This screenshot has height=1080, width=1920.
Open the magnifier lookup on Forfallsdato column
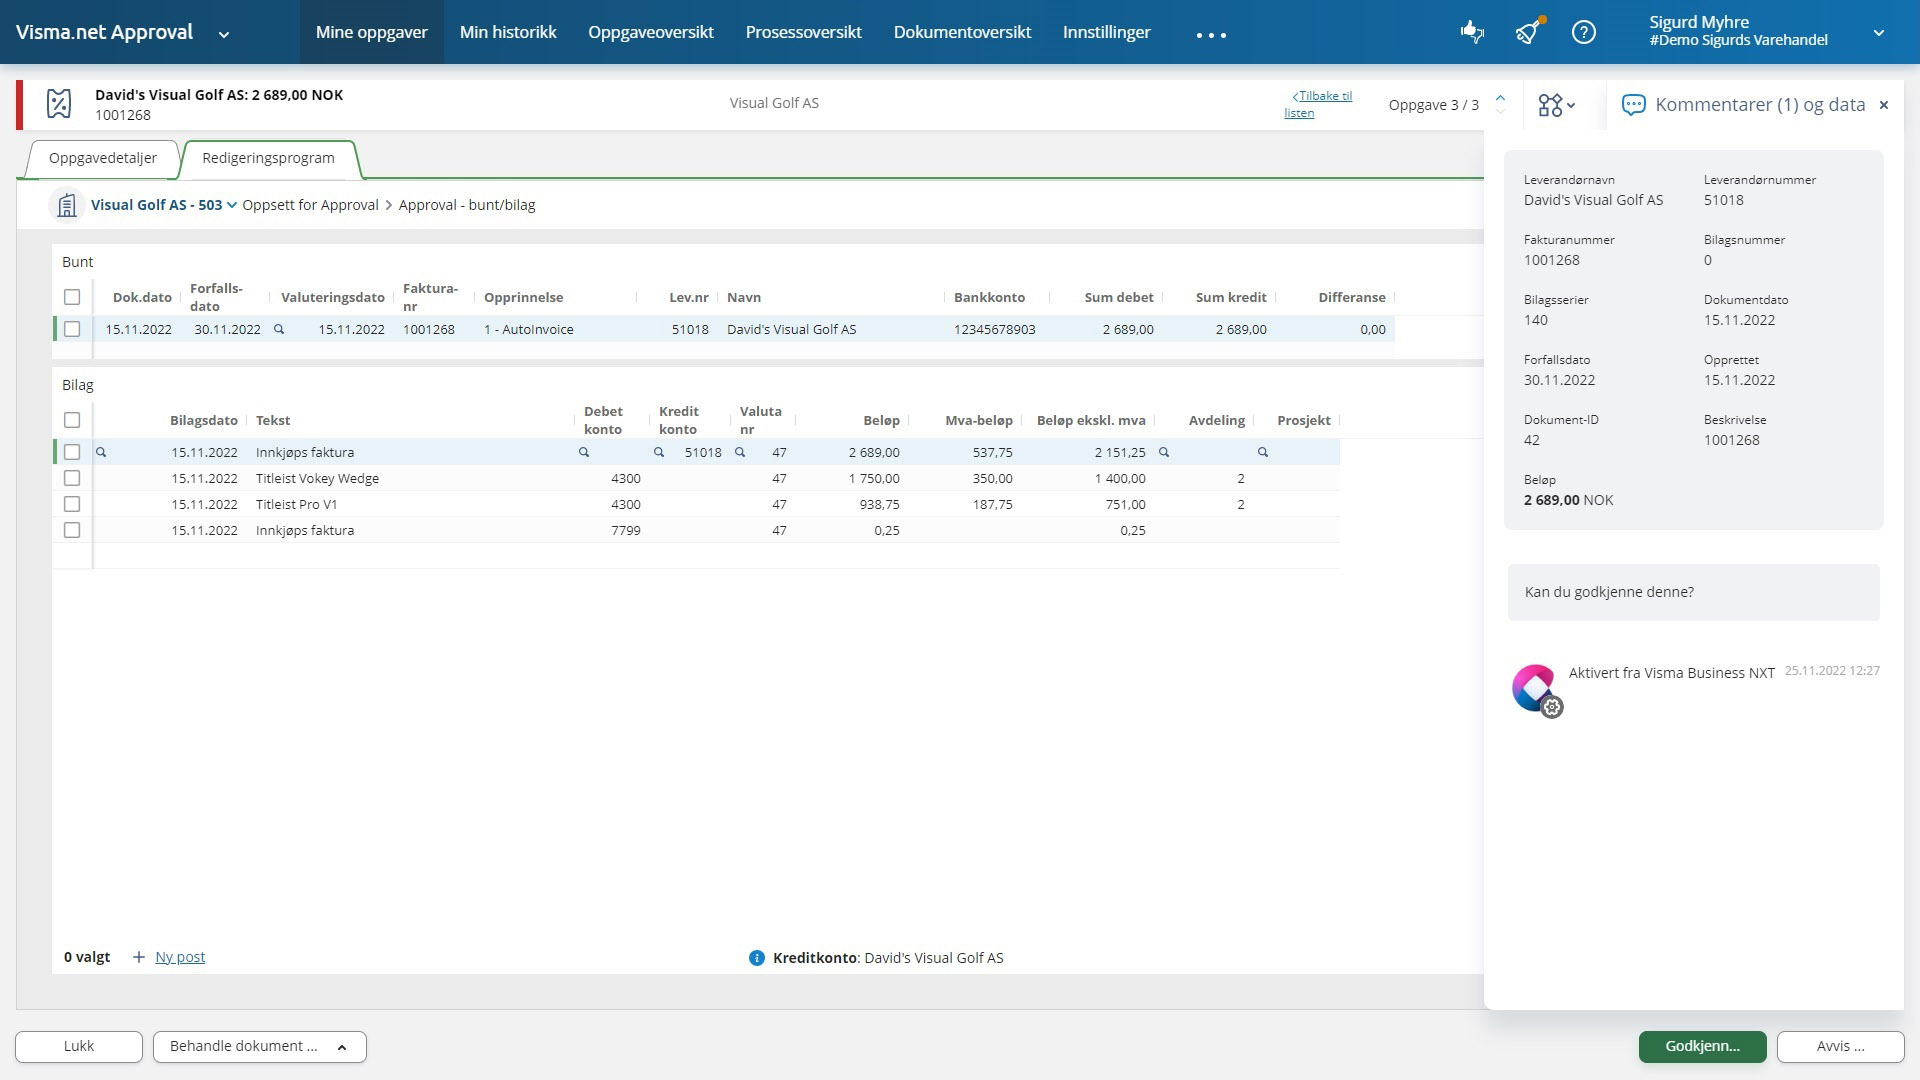[x=279, y=329]
